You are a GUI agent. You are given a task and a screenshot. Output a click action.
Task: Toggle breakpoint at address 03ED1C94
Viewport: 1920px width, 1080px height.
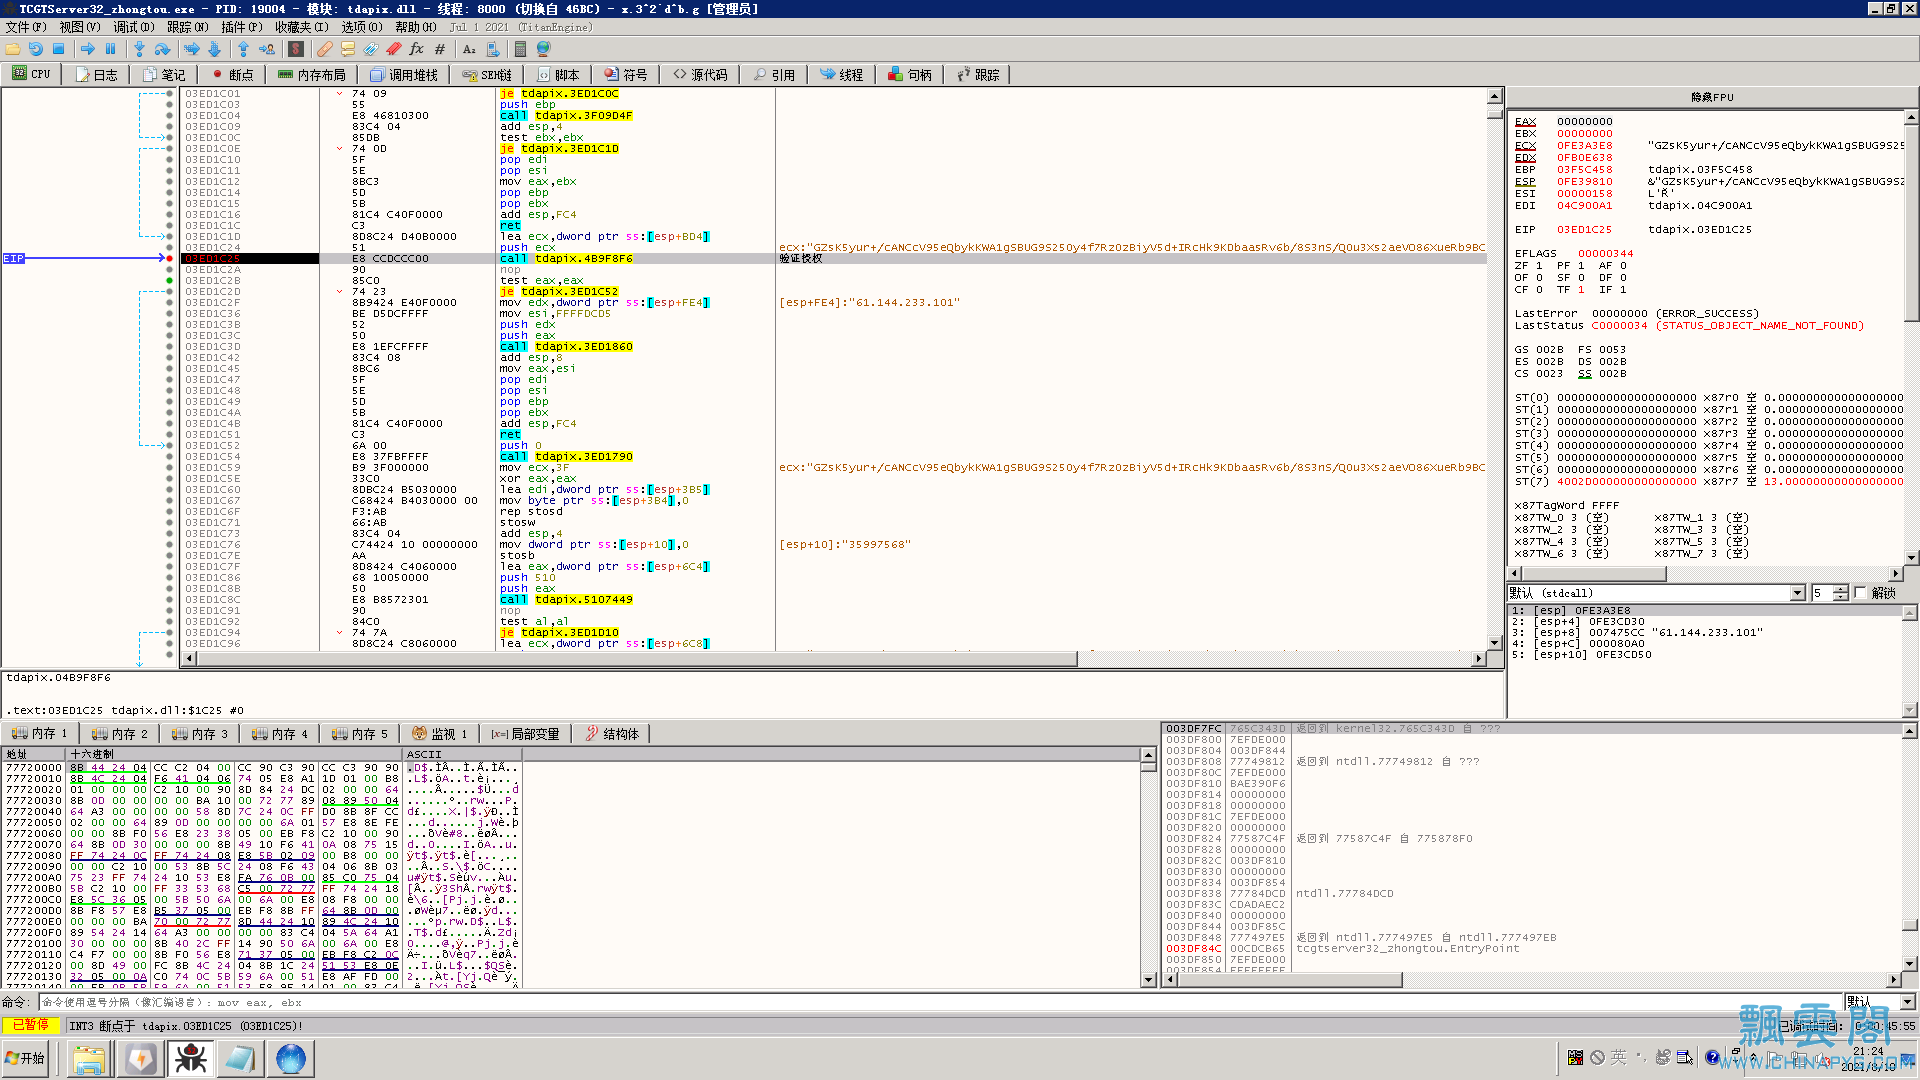170,633
